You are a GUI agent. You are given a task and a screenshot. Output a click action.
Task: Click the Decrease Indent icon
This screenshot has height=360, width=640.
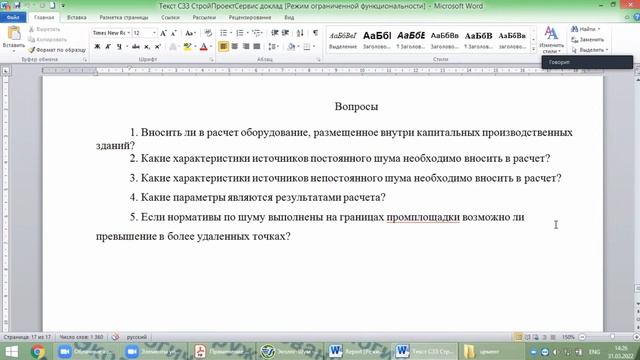point(275,33)
